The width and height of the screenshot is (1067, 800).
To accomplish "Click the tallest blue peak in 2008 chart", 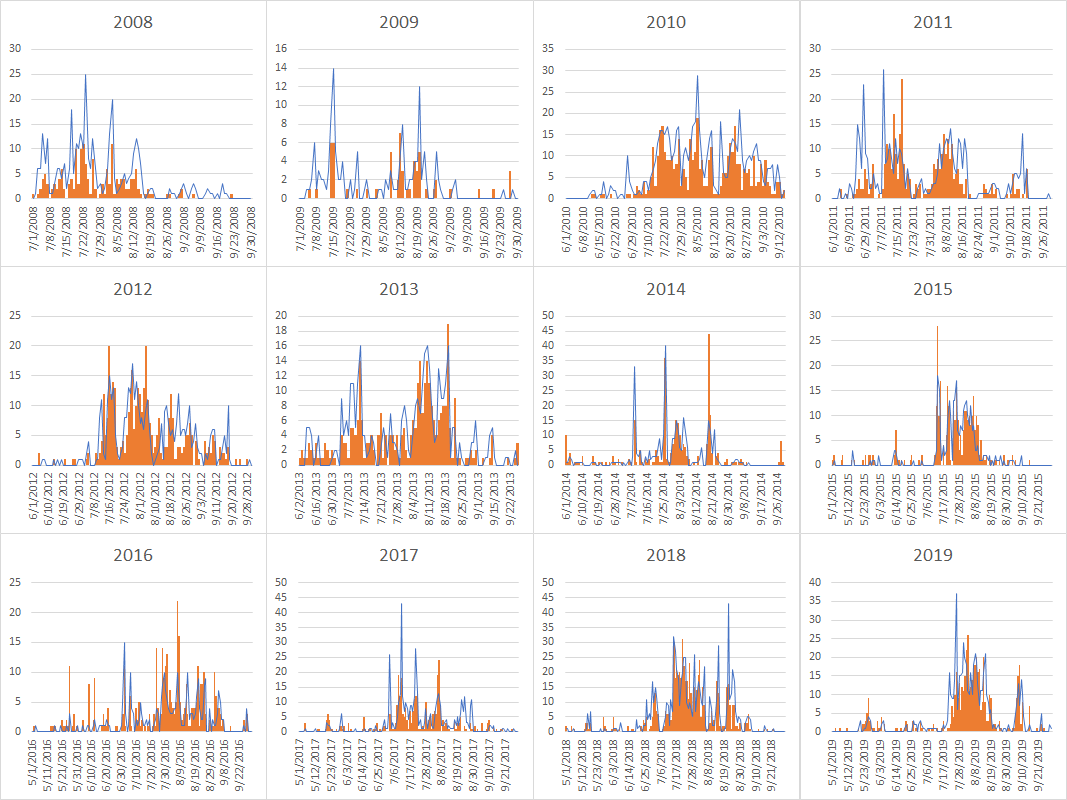I will 85,76.
